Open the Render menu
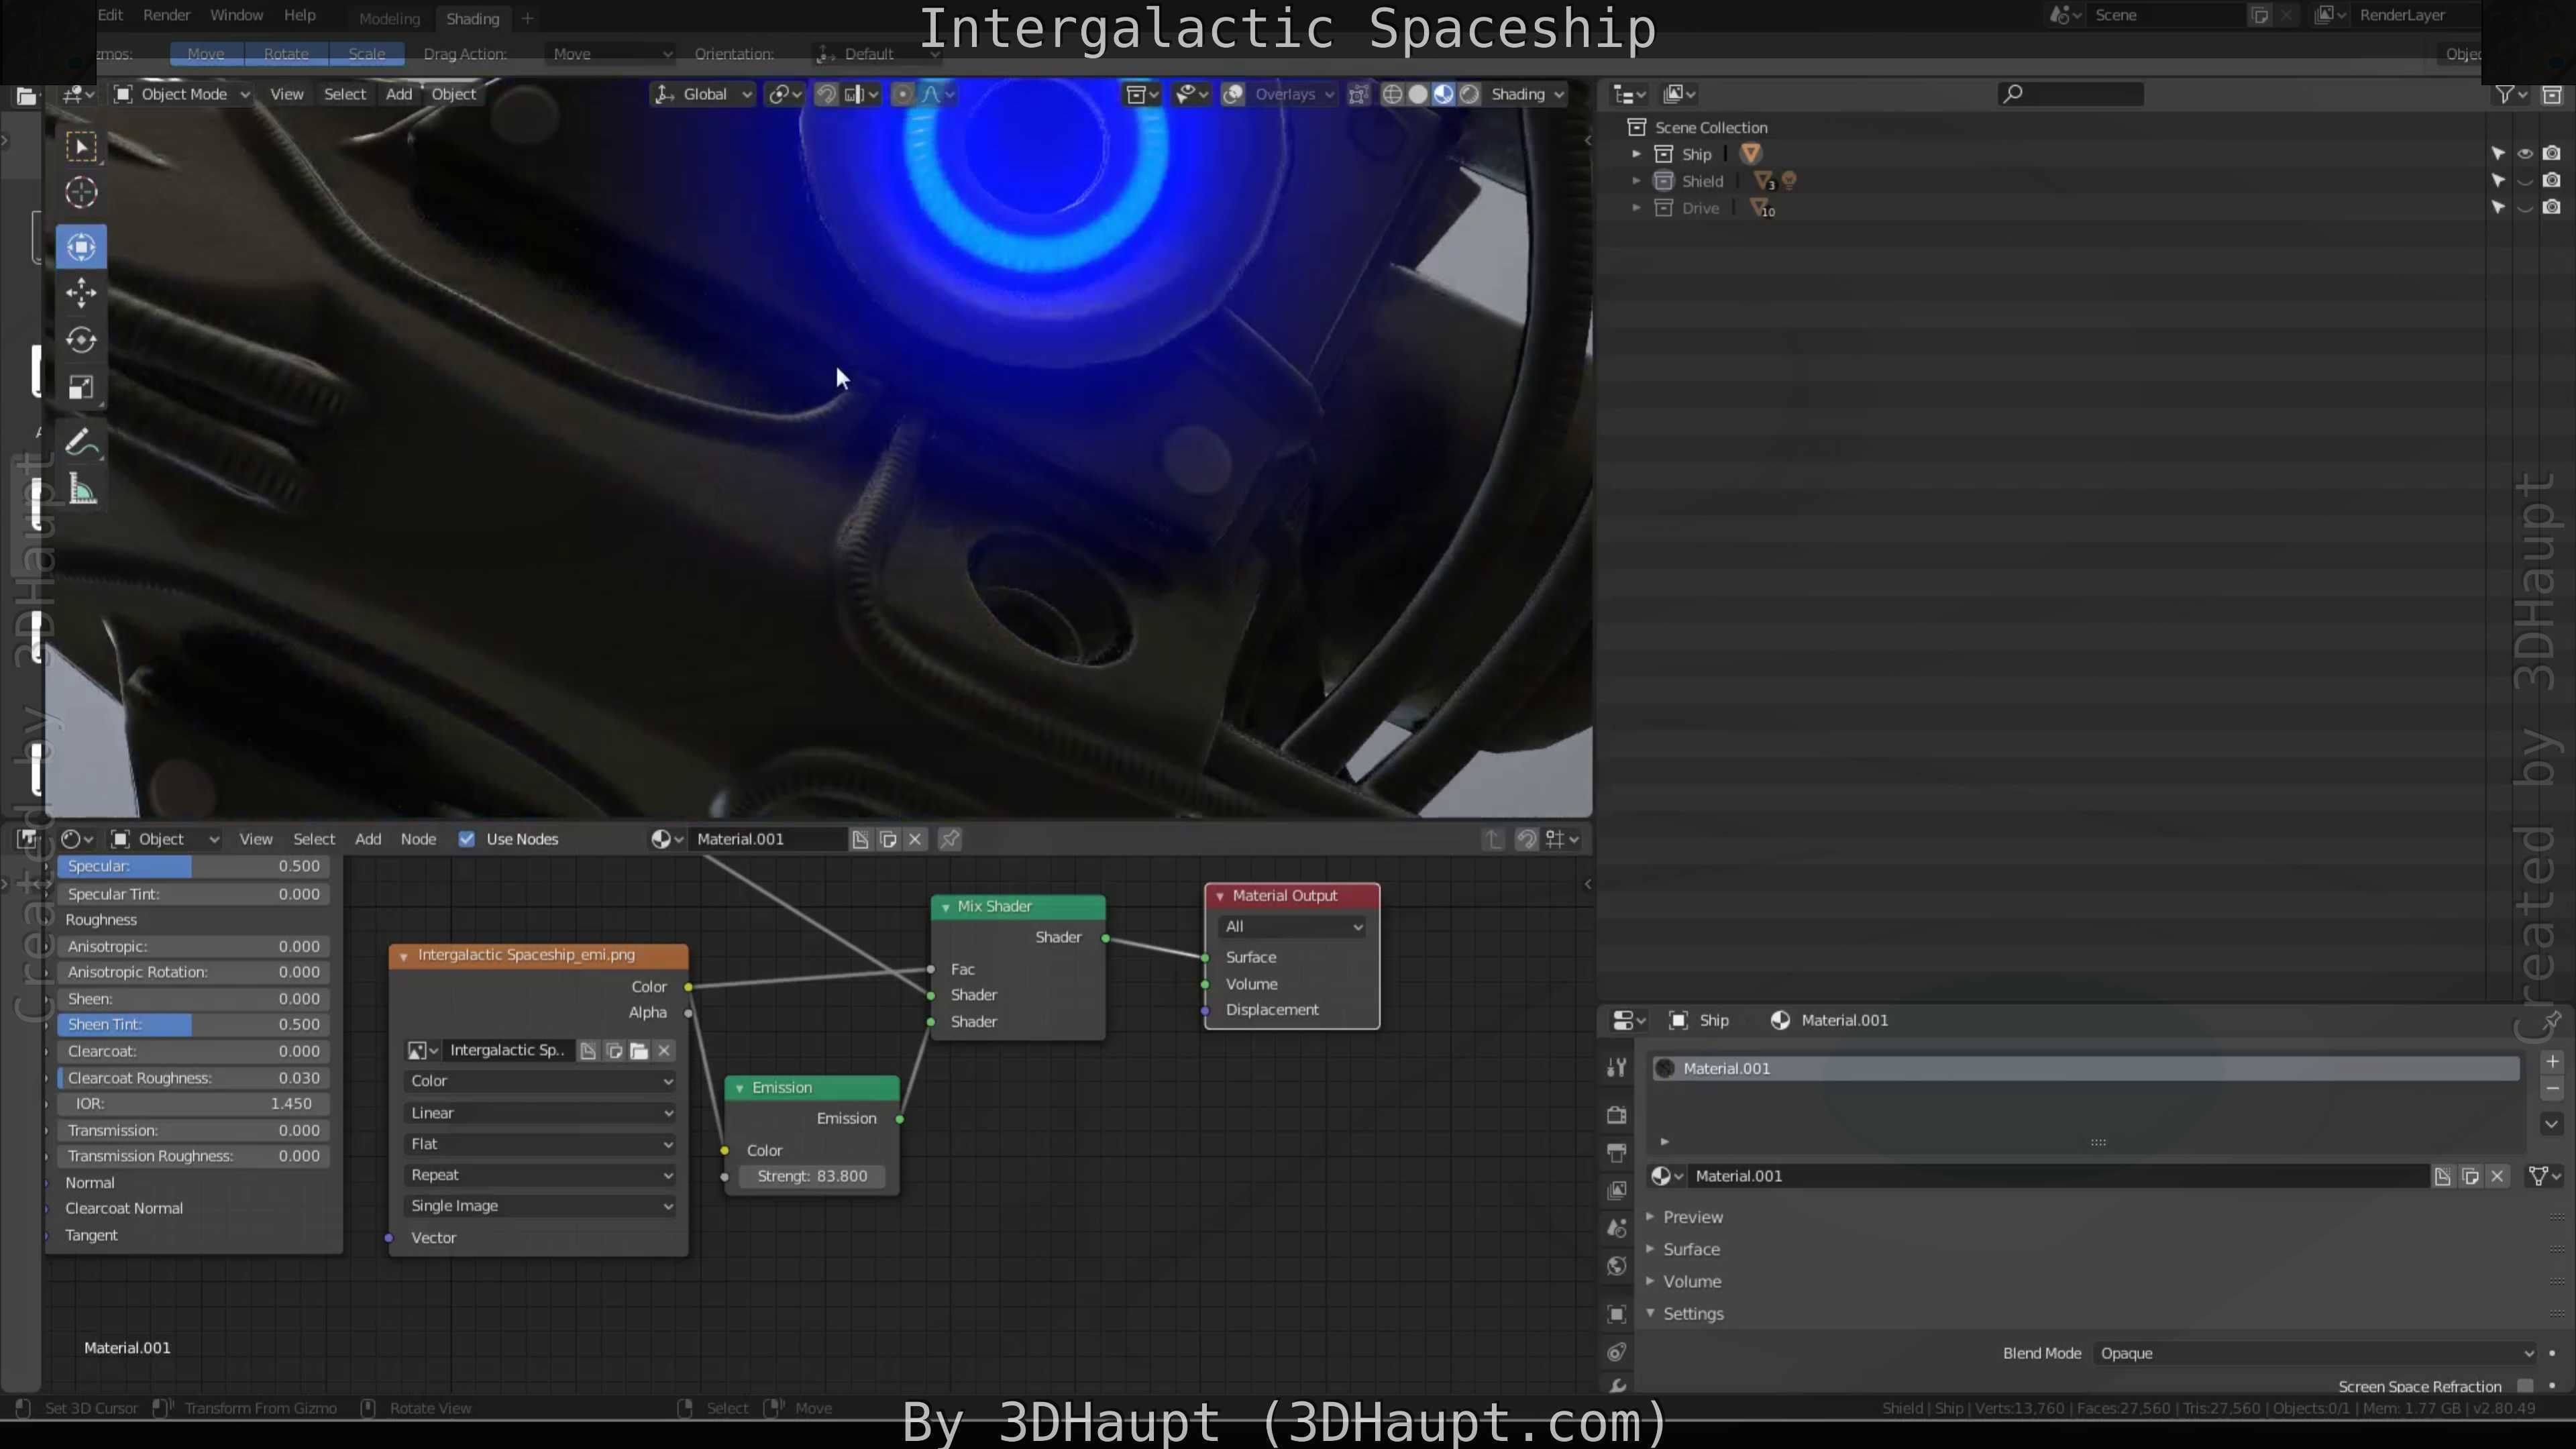The image size is (2576, 1449). [x=166, y=15]
